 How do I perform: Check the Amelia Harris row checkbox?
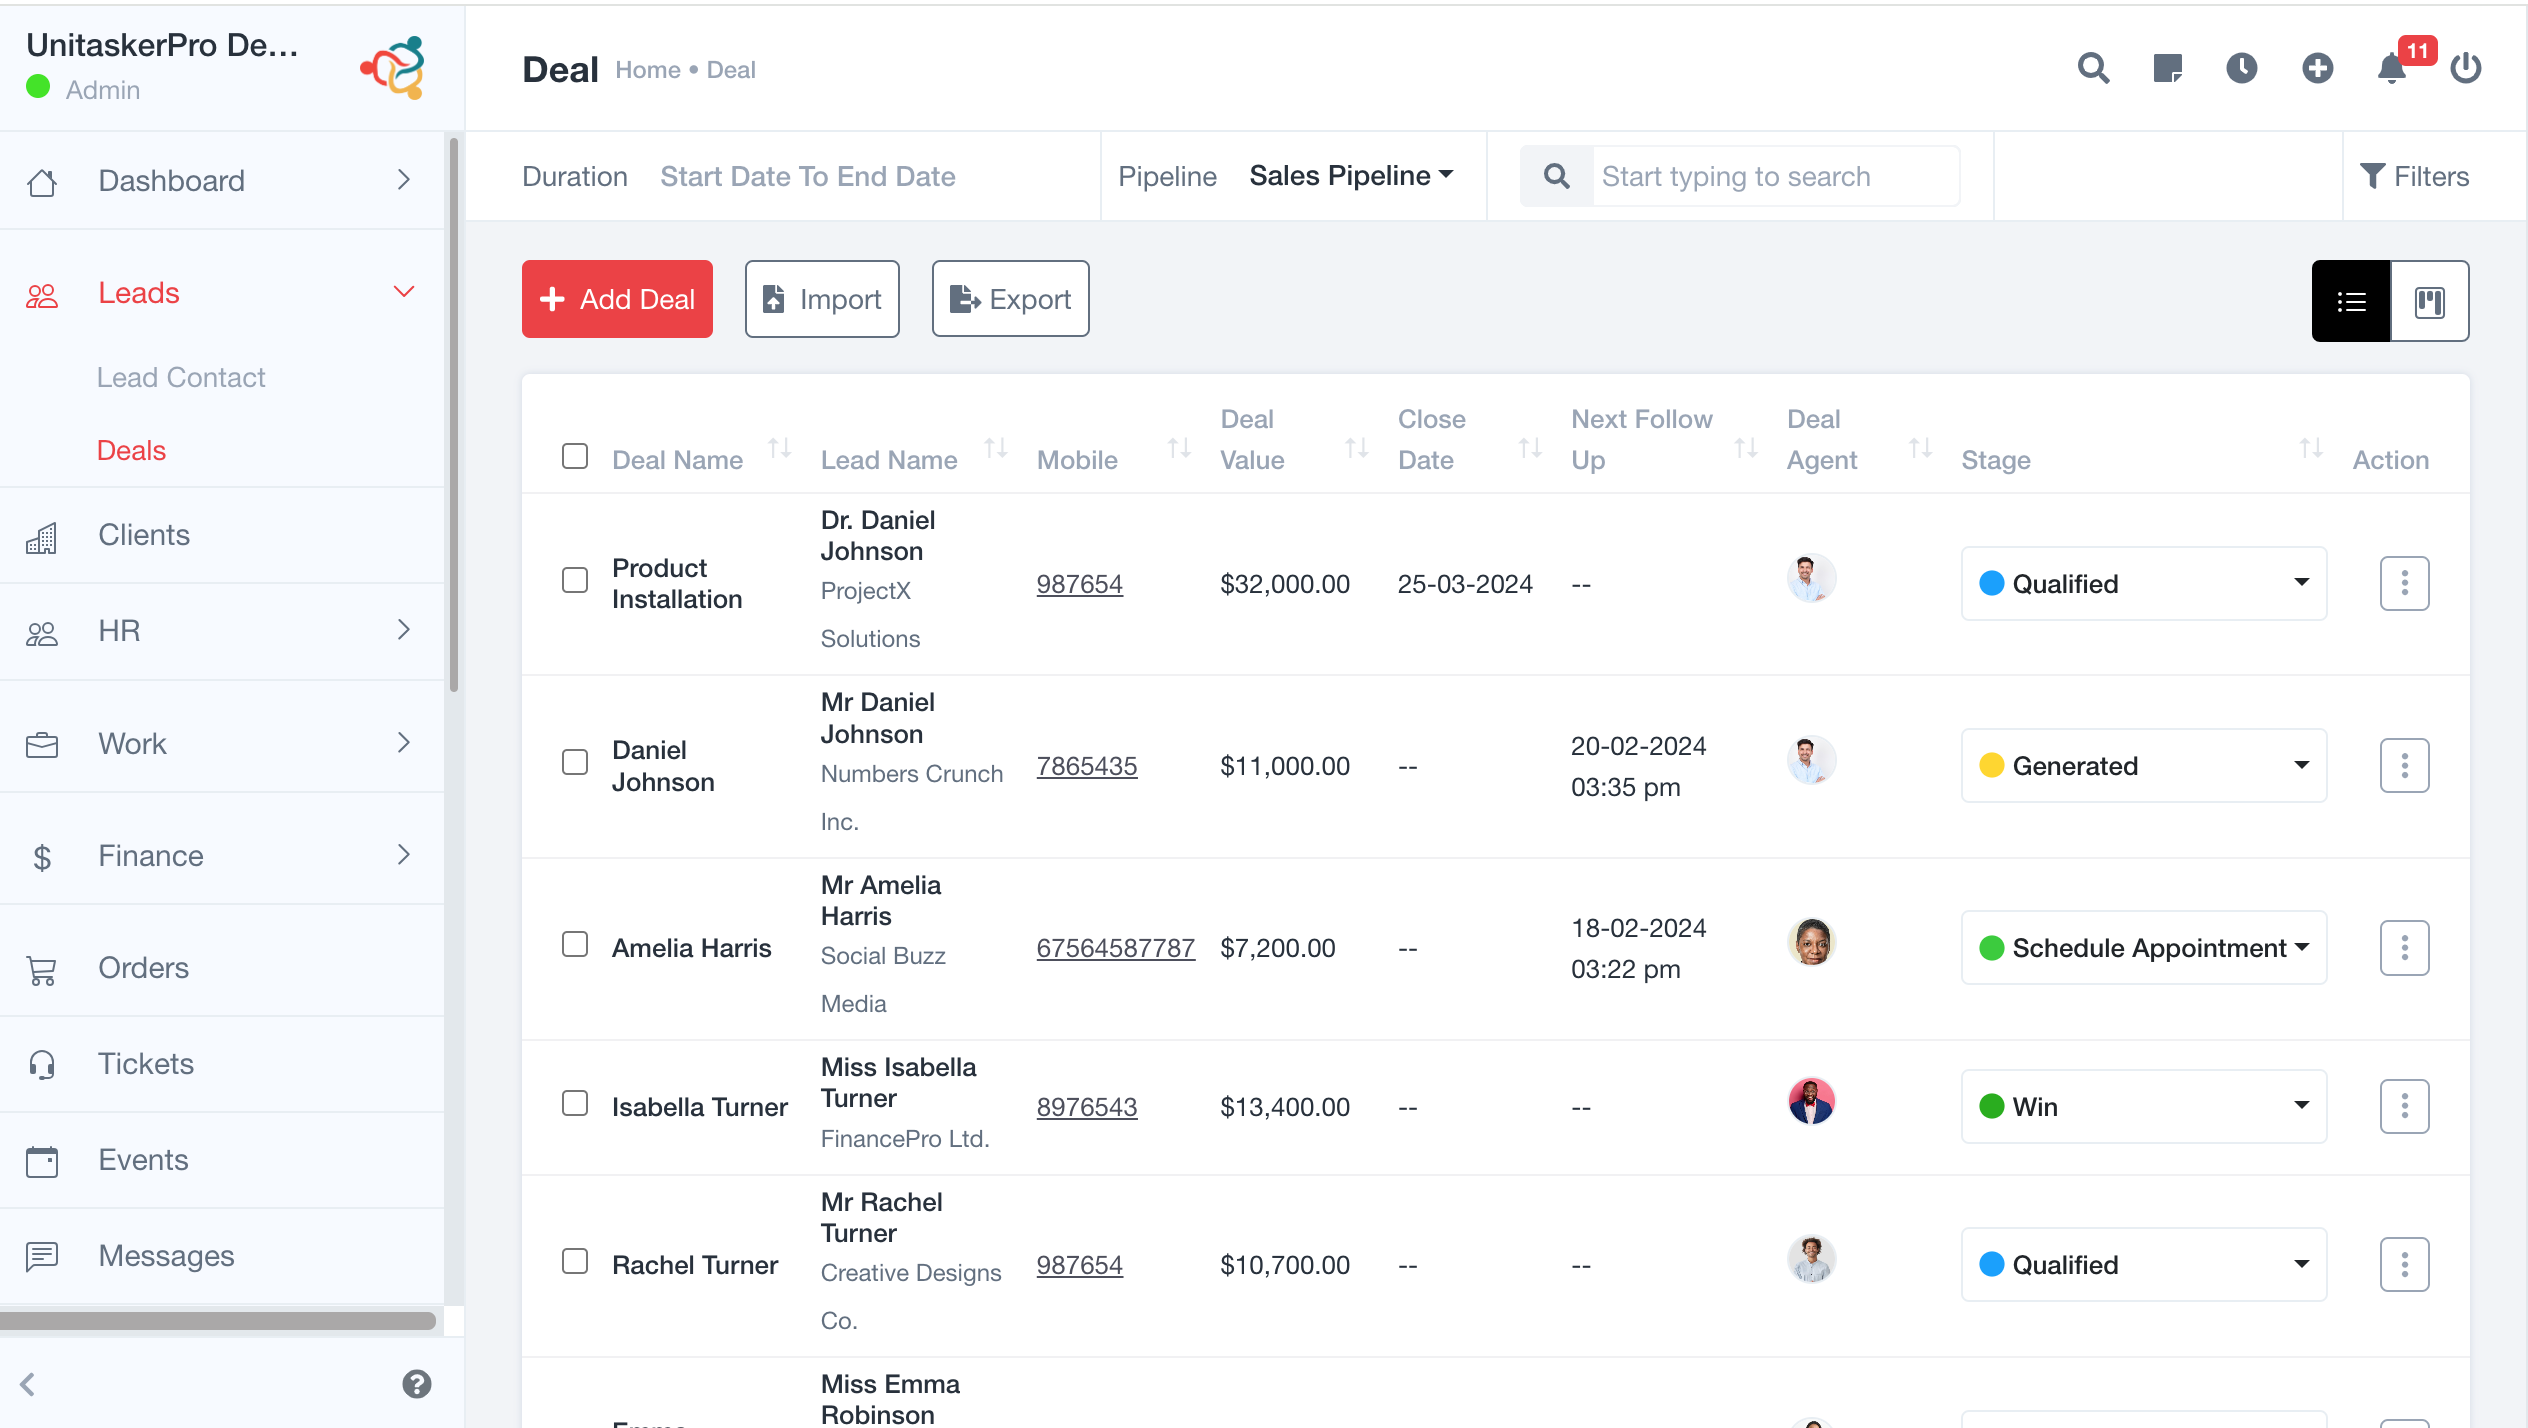coord(575,944)
